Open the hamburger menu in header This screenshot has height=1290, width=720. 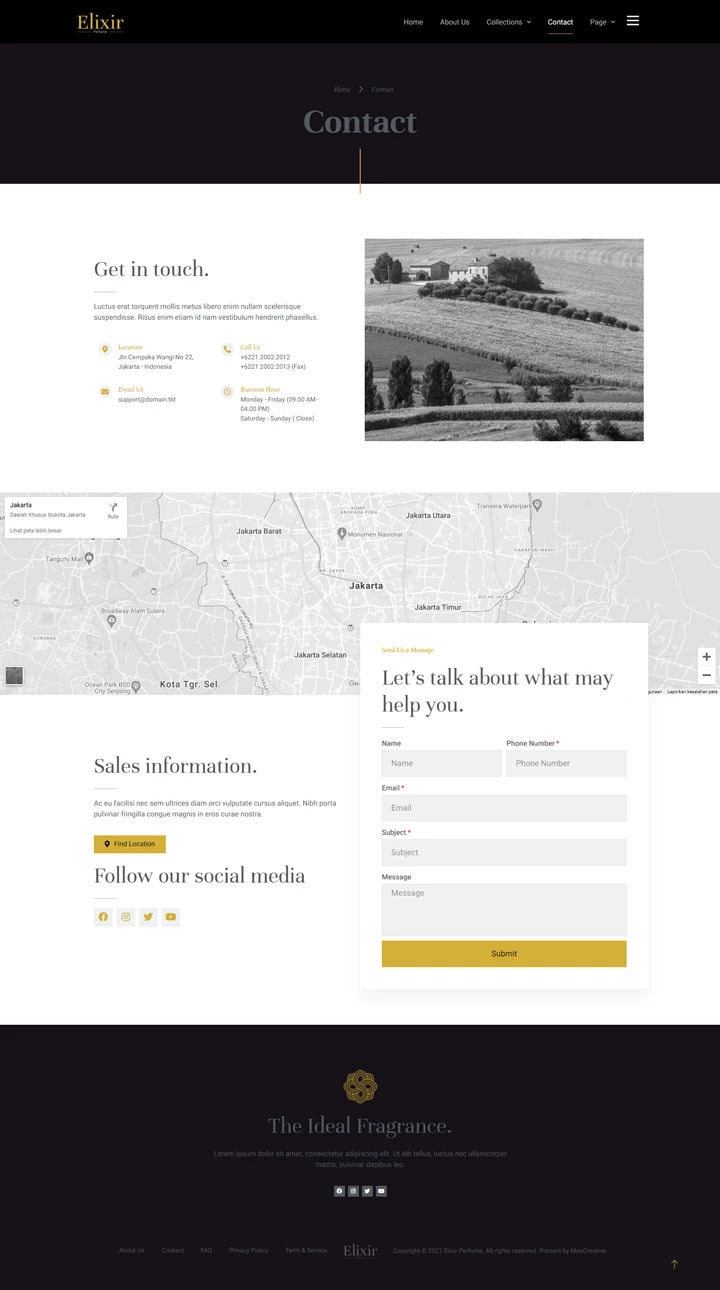pyautogui.click(x=632, y=21)
